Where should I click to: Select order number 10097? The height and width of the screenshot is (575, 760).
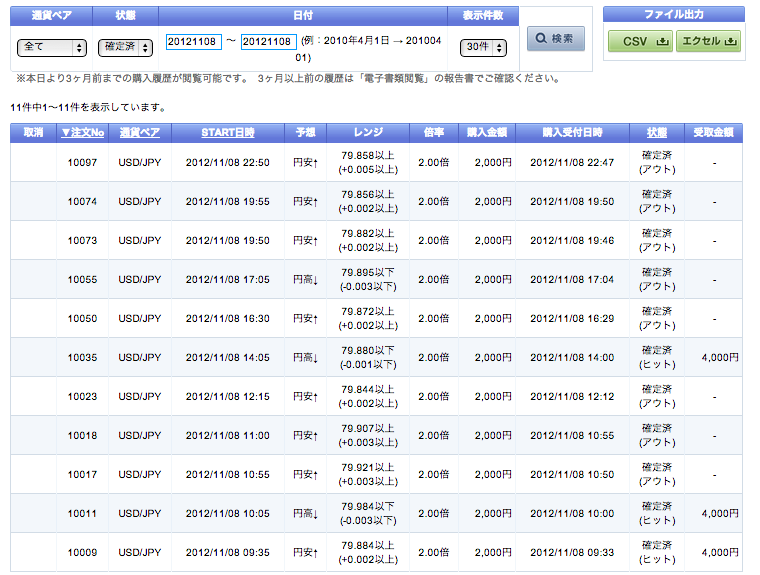click(82, 163)
